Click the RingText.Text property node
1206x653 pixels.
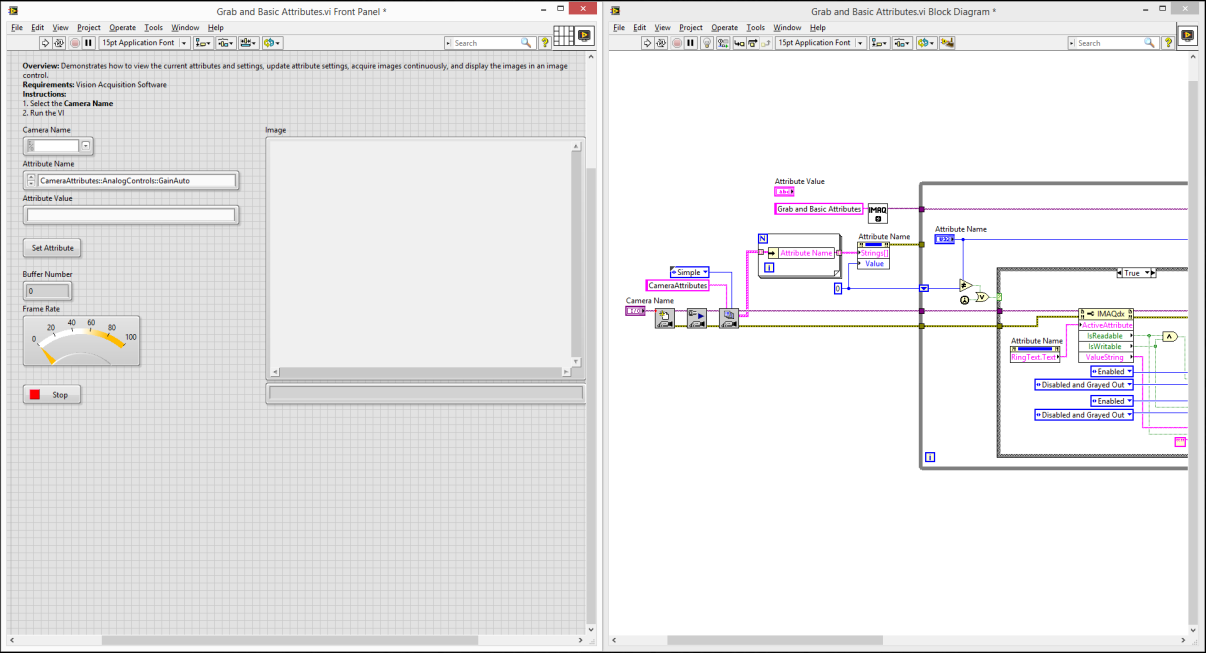pos(1035,357)
